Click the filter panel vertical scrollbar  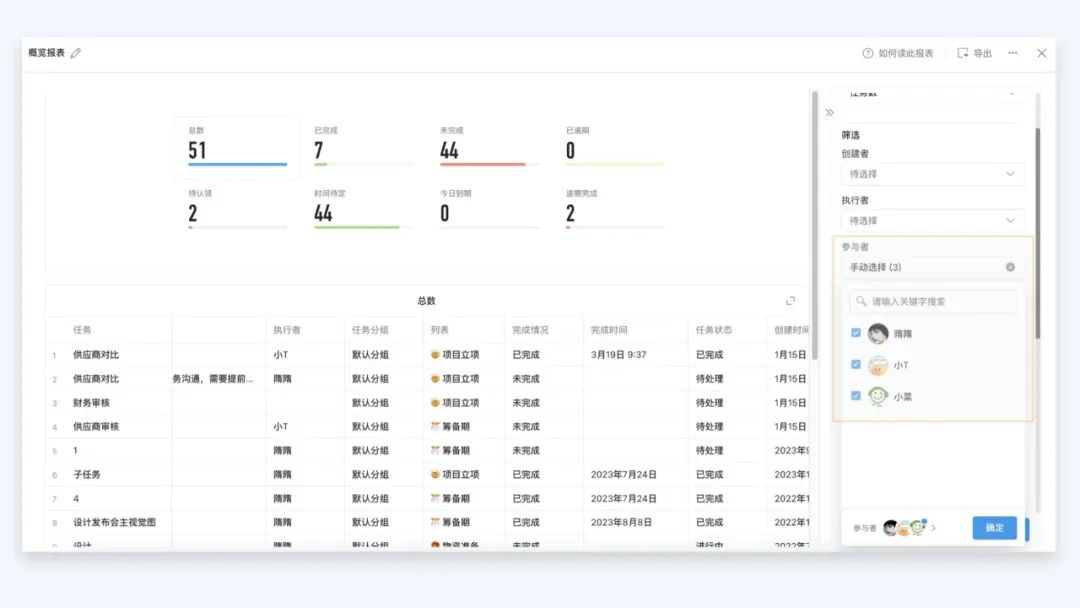click(1037, 230)
